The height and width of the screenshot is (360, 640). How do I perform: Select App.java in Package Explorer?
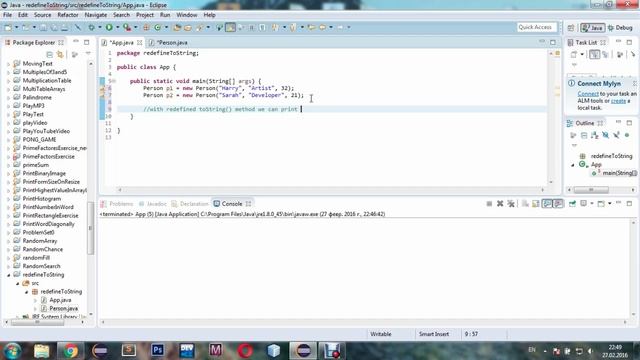(60, 300)
